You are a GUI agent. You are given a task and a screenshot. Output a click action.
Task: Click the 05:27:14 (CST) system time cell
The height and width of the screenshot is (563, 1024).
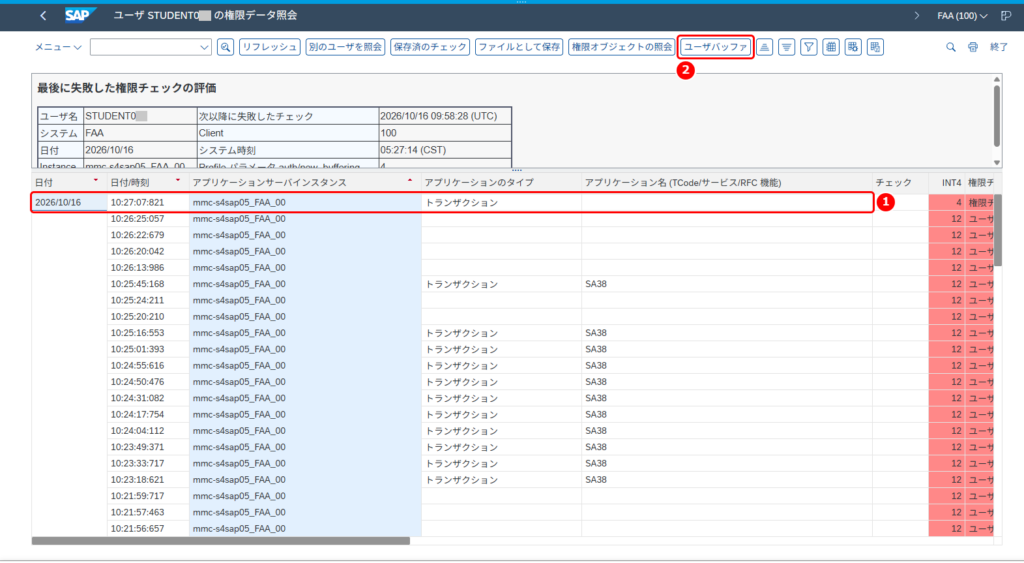click(x=445, y=150)
